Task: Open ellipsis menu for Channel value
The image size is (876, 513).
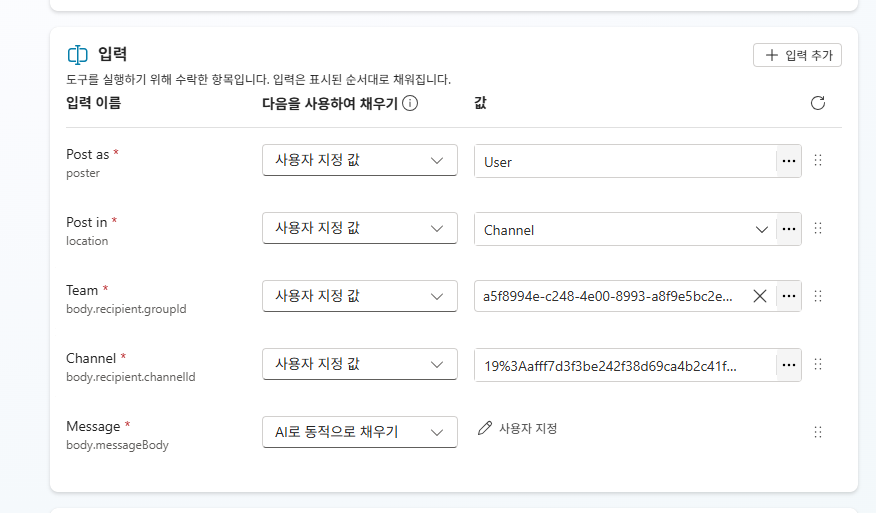Action: [789, 365]
